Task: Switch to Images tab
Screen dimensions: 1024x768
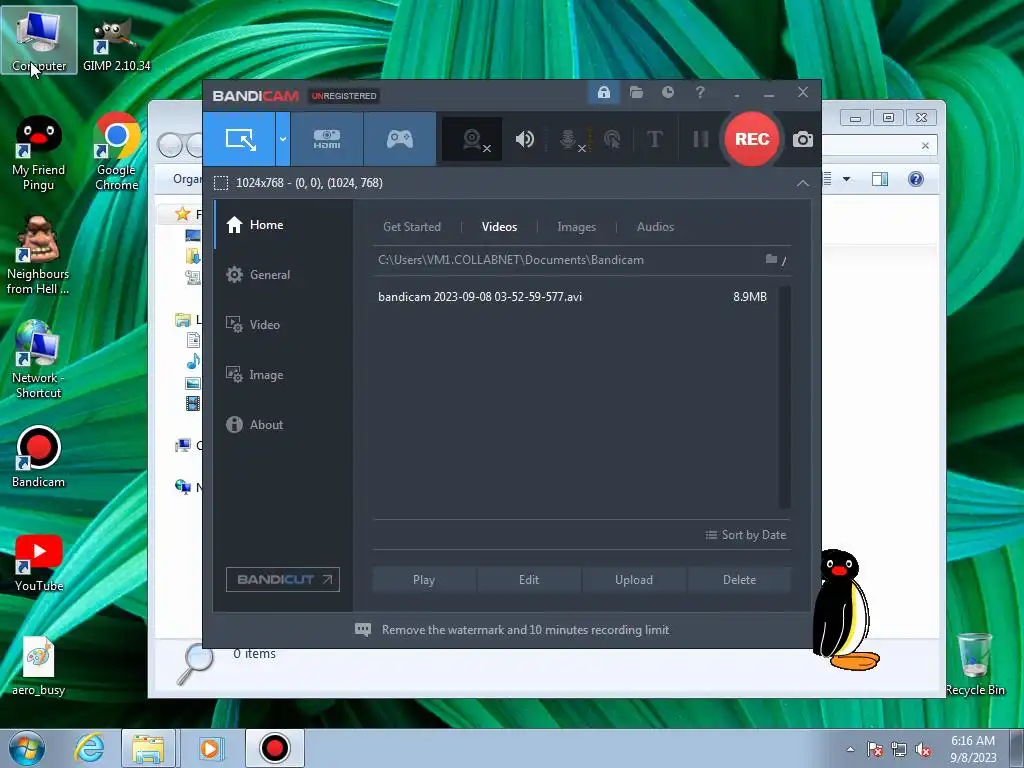Action: click(x=576, y=227)
